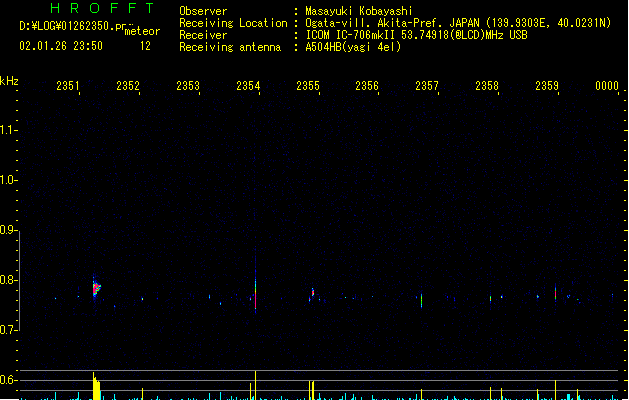
Task: Click the antenna value A504HB(yagi 4el)
Action: [353, 47]
